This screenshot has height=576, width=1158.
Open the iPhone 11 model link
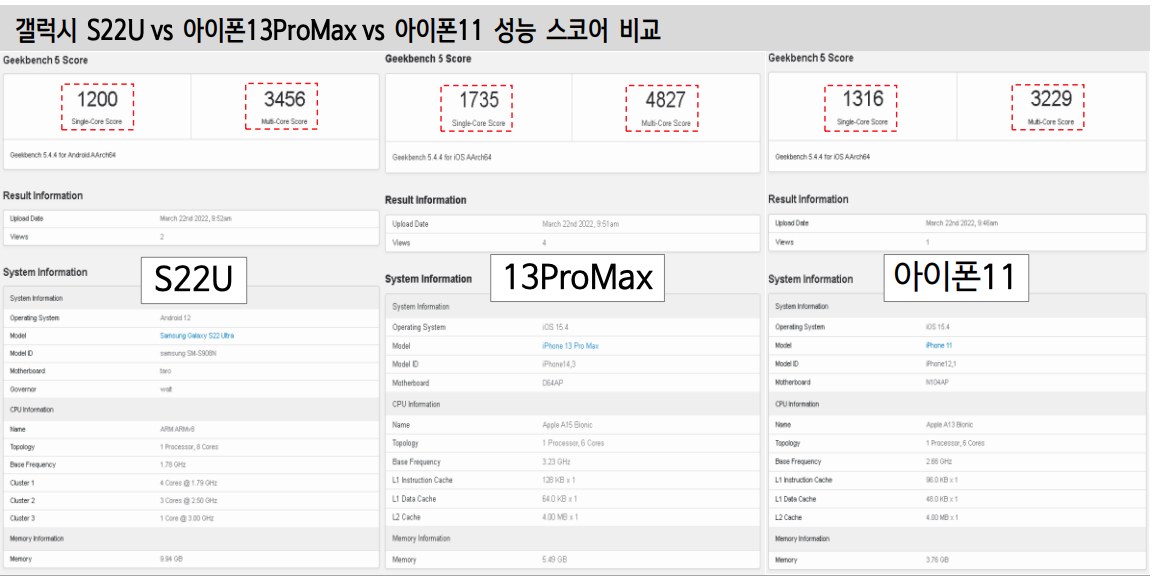tap(939, 345)
